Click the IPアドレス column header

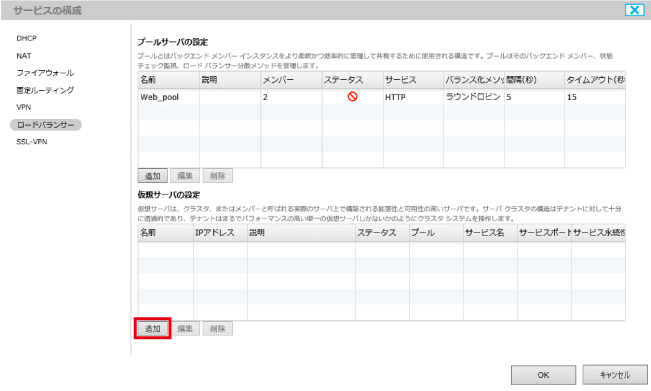[x=220, y=233]
